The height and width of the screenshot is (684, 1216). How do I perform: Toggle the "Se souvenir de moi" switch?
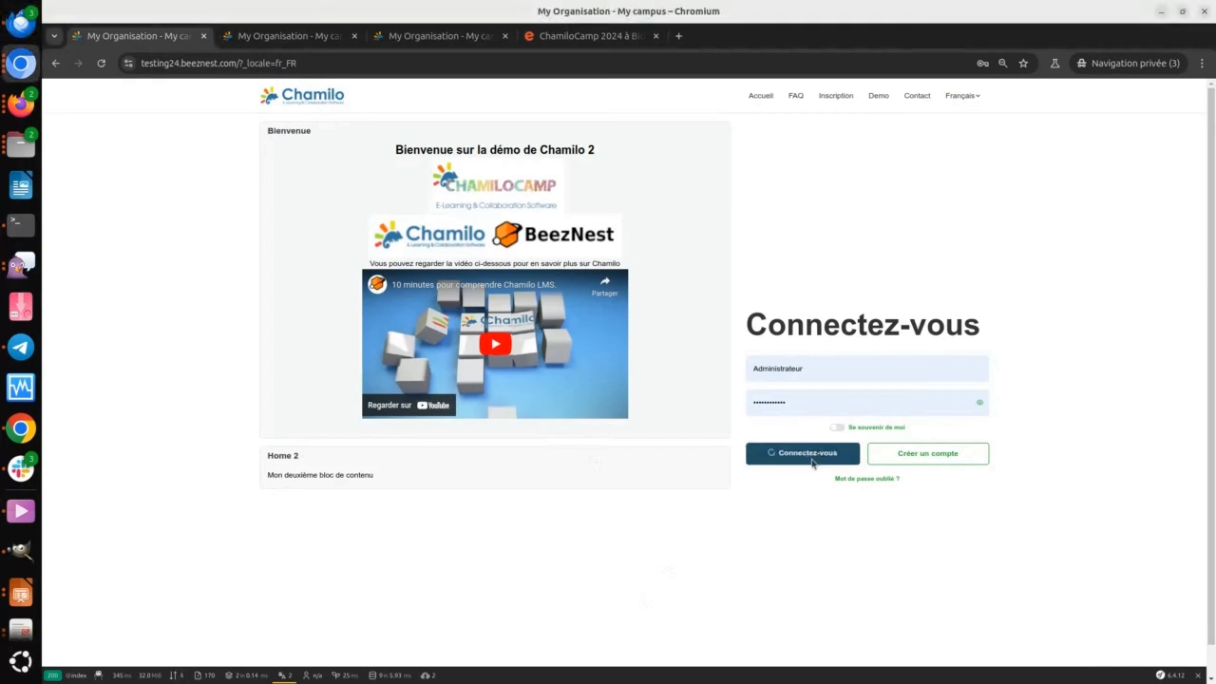pos(837,427)
